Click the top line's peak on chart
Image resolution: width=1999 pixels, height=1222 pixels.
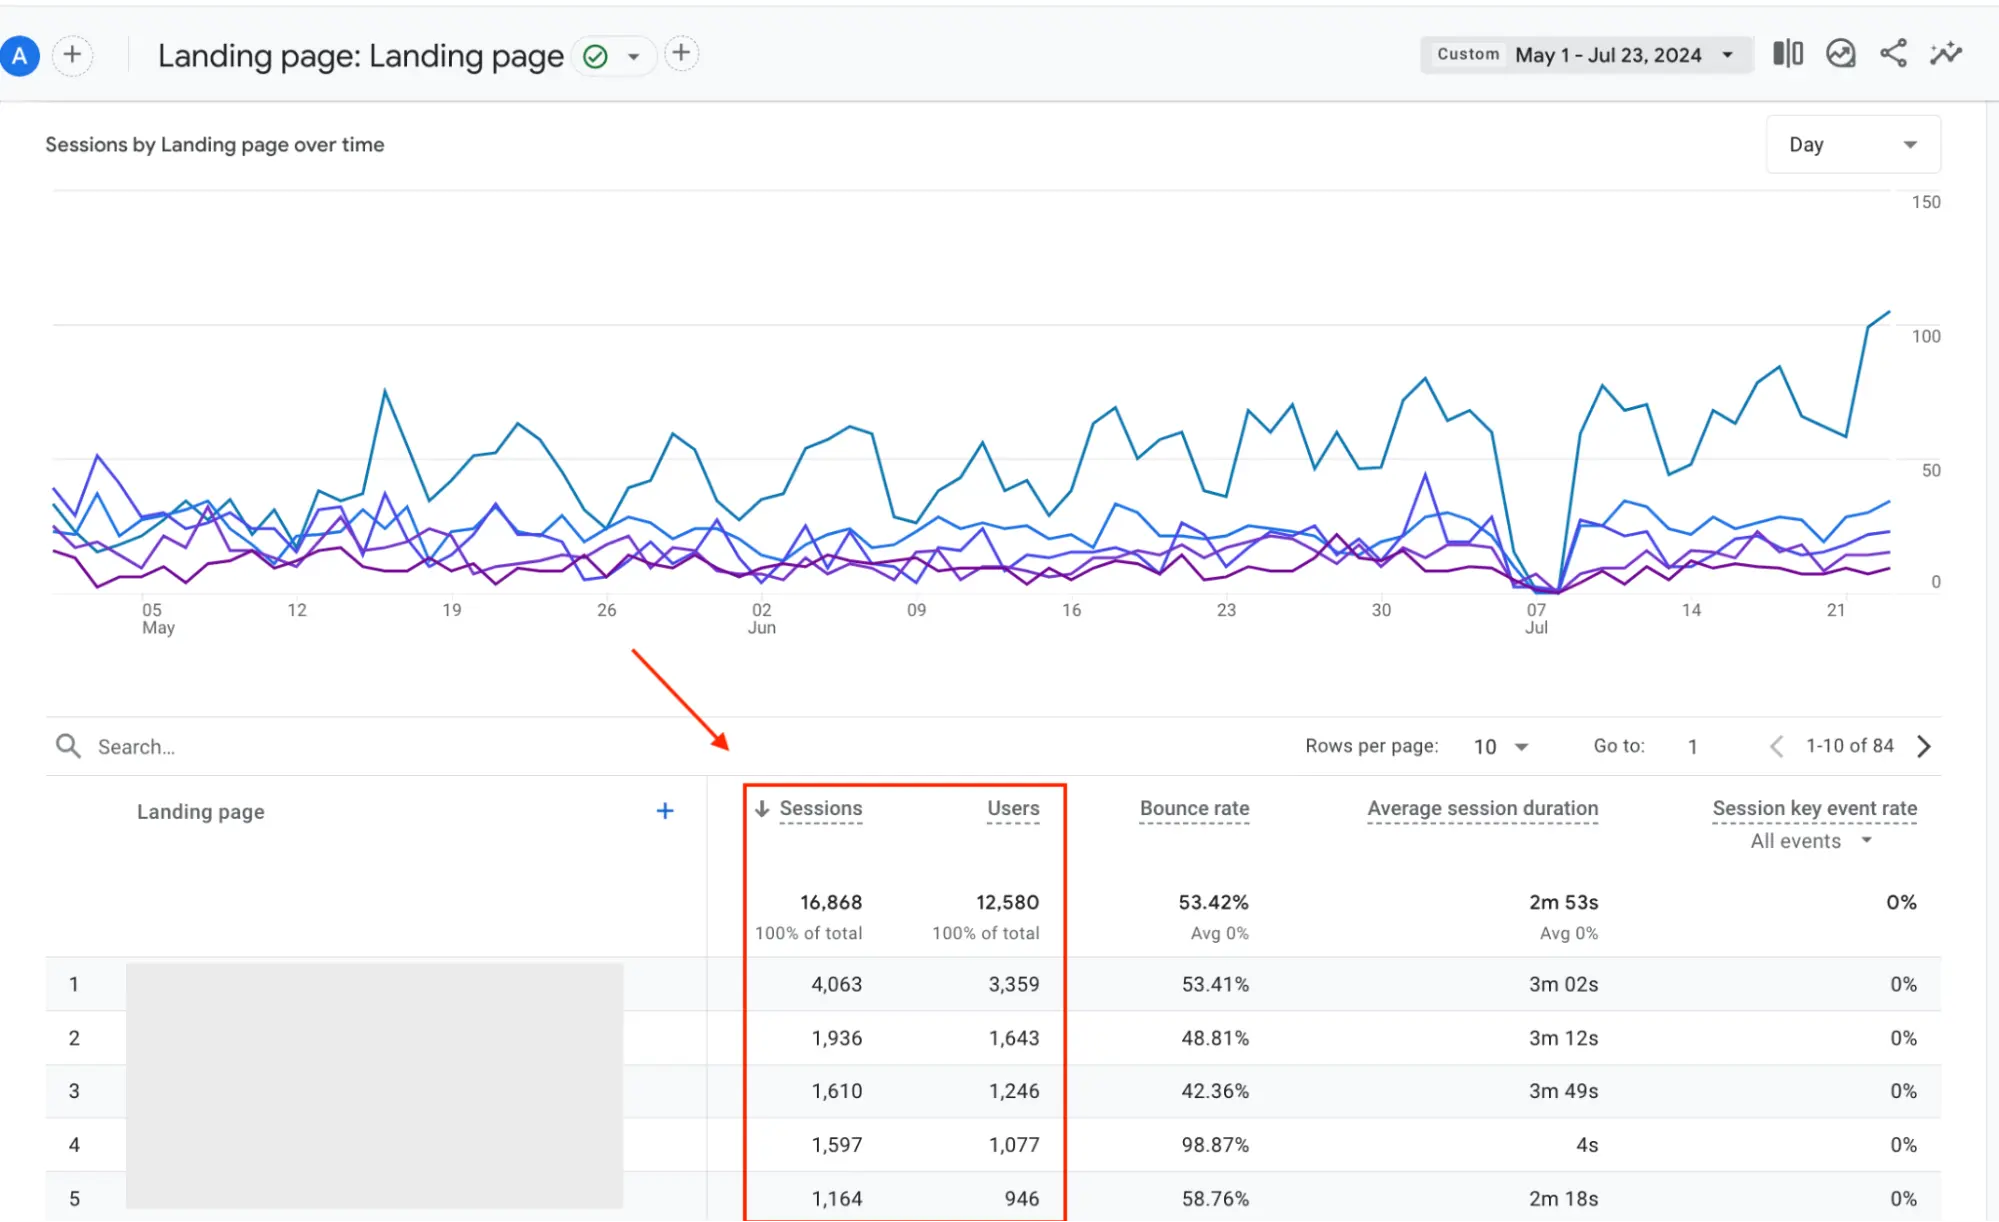(1889, 312)
